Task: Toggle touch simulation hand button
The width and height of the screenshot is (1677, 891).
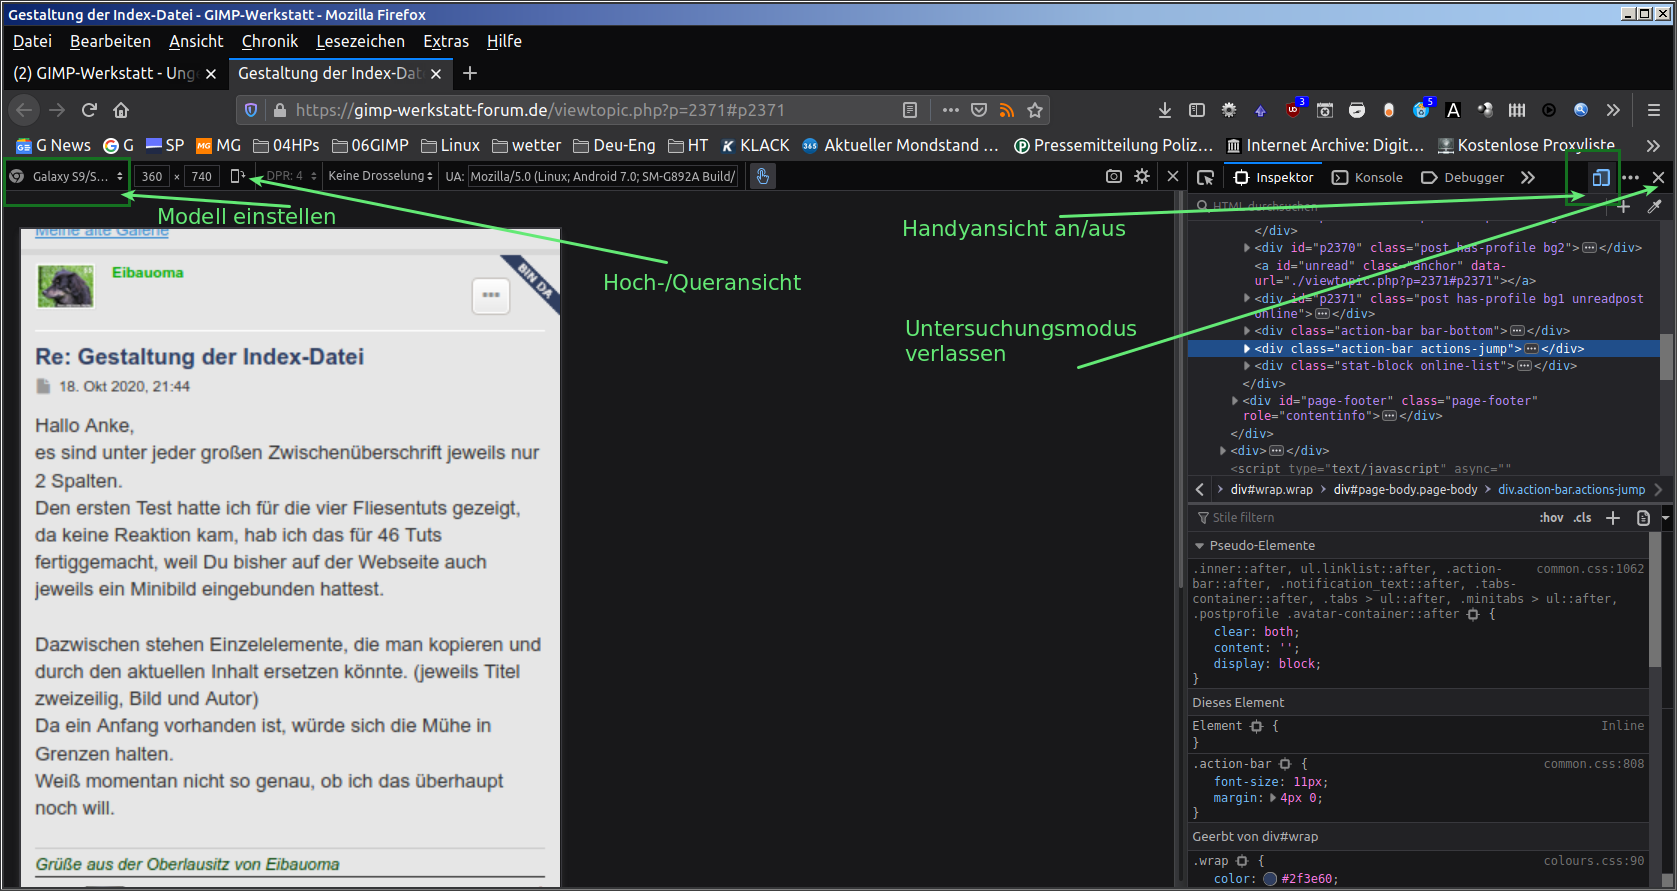Action: tap(762, 176)
